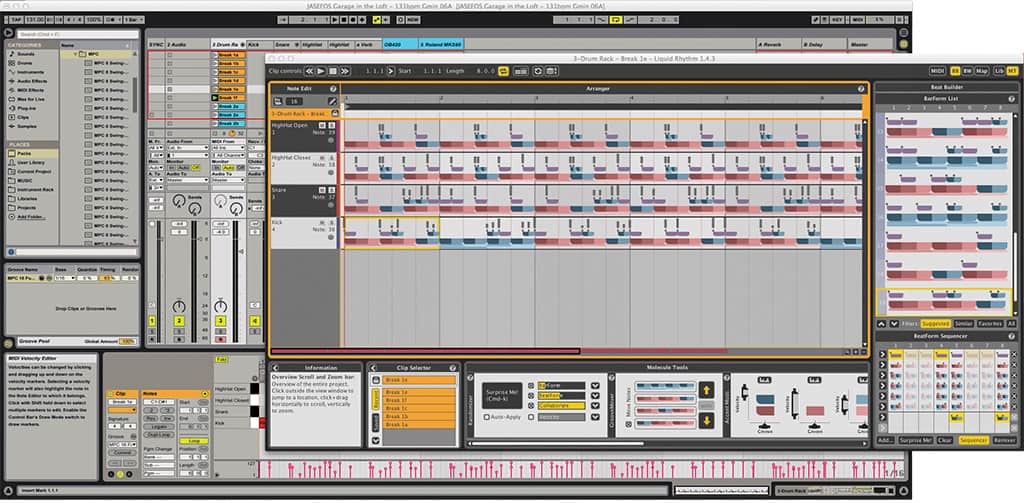The width and height of the screenshot is (1024, 503).
Task: Click the lock icon on 3-Drum Rack track
Action: point(335,113)
